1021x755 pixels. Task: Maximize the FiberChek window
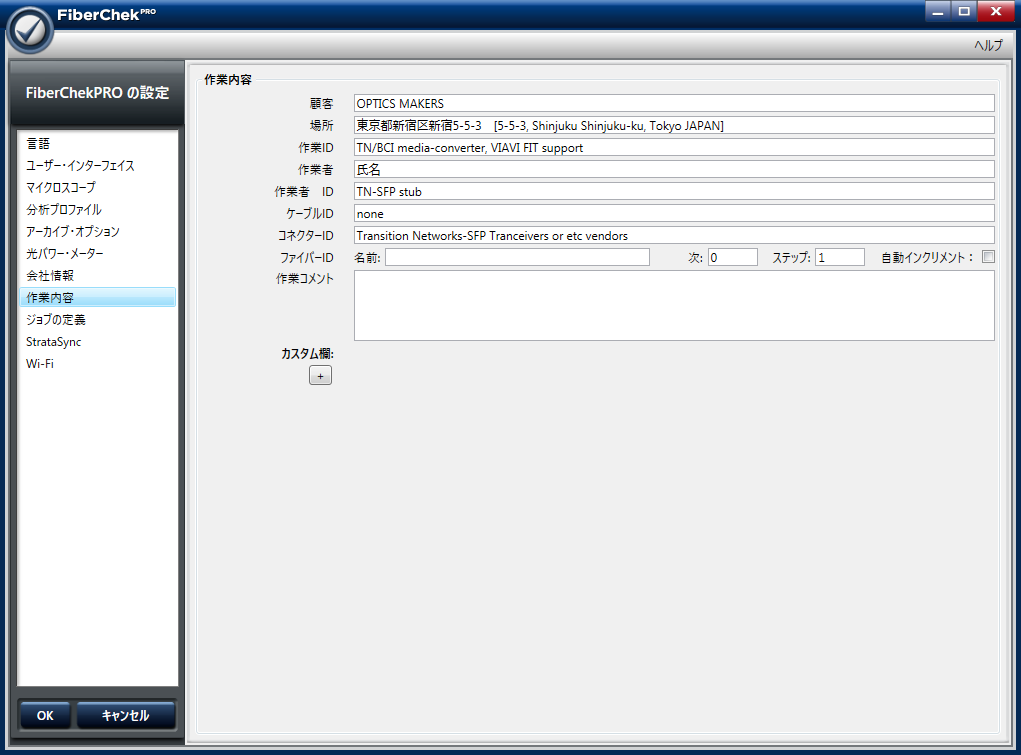coord(964,11)
